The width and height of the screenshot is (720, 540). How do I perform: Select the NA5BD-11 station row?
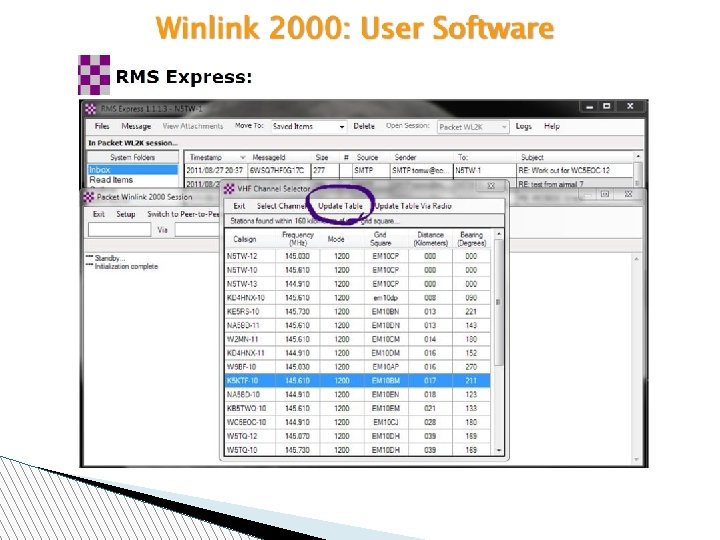tap(358, 325)
